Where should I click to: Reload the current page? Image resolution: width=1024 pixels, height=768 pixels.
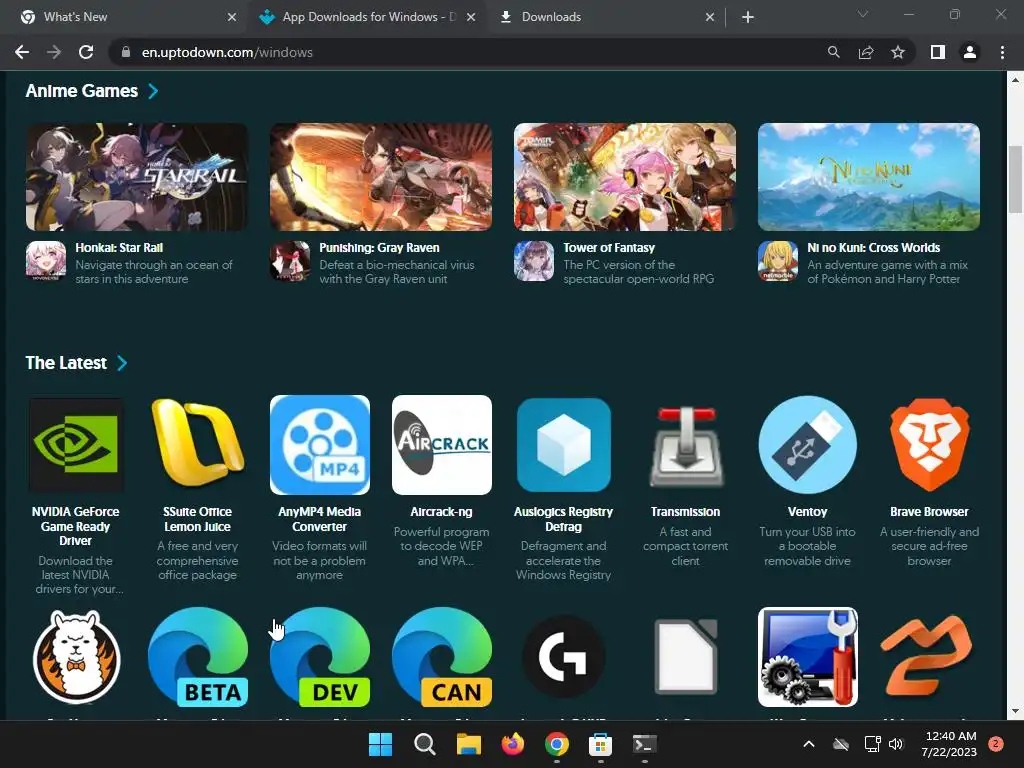[86, 52]
